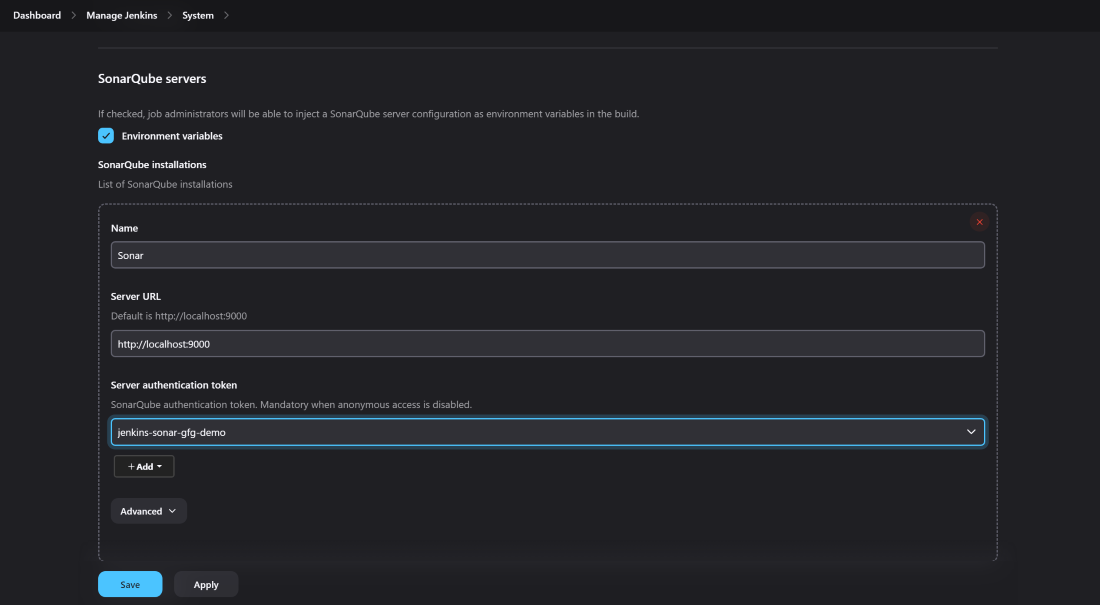Click the down arrow in token select box

971,432
